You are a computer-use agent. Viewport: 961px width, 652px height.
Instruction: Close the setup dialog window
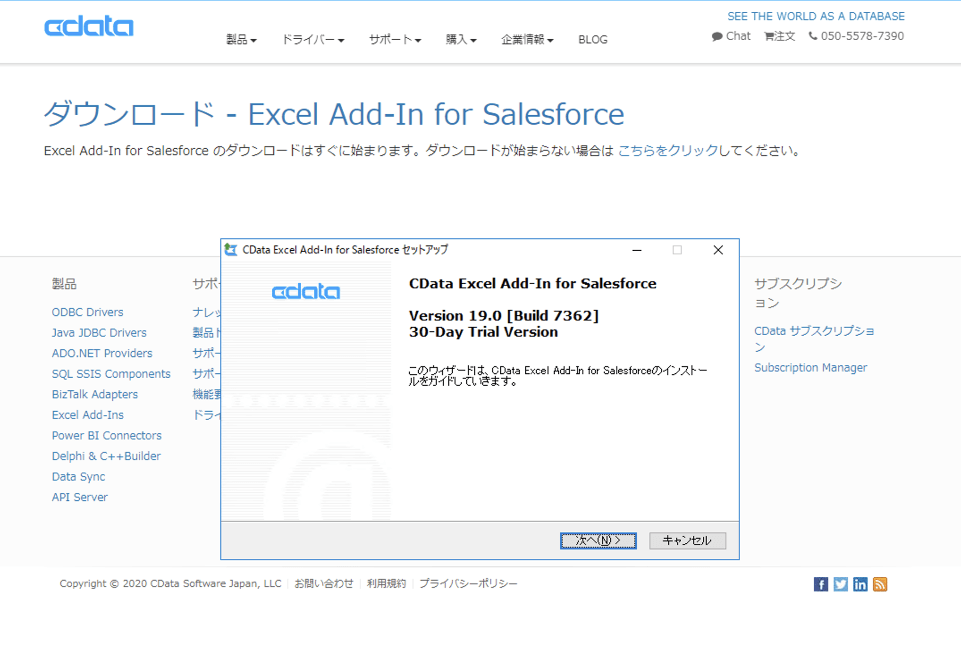click(x=718, y=250)
